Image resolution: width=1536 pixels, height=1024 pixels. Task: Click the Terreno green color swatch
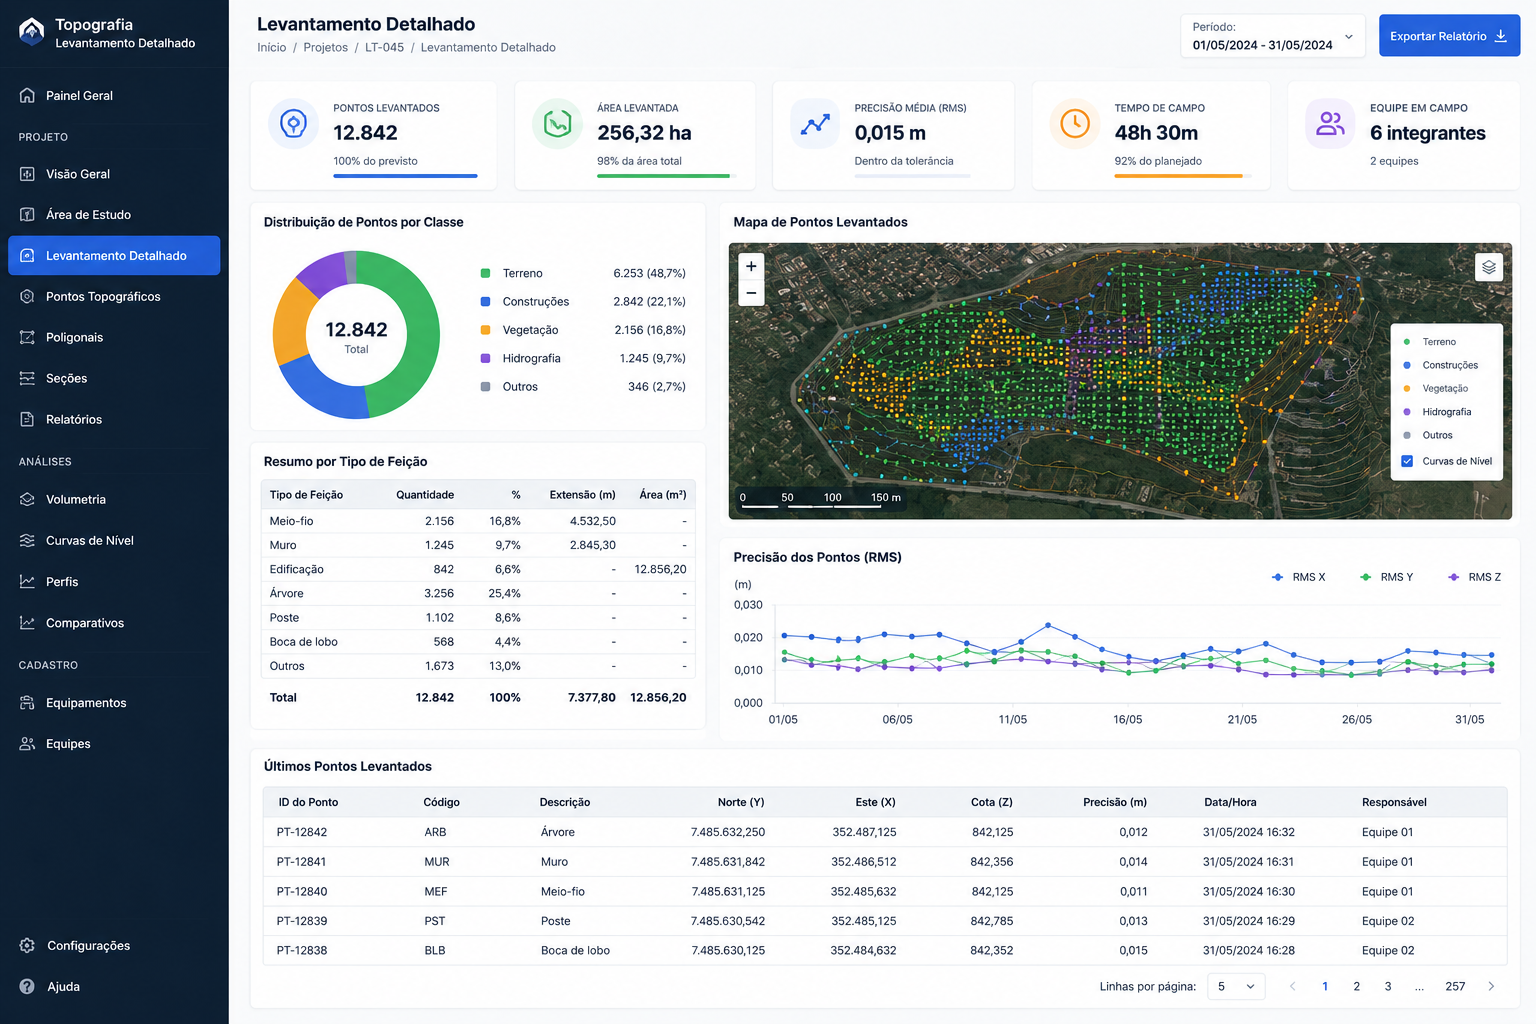tap(485, 273)
